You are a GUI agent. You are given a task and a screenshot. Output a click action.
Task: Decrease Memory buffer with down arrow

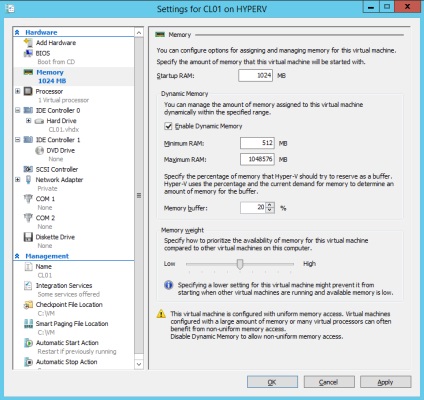point(270,211)
